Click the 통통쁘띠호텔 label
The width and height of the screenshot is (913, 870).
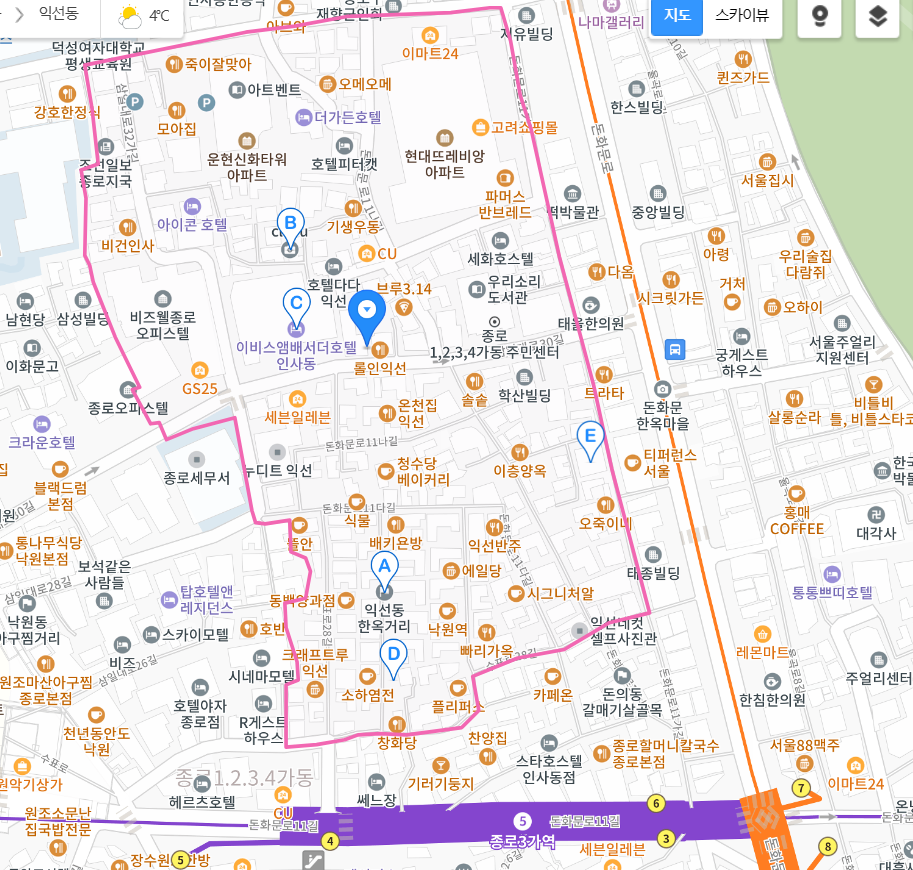click(833, 593)
